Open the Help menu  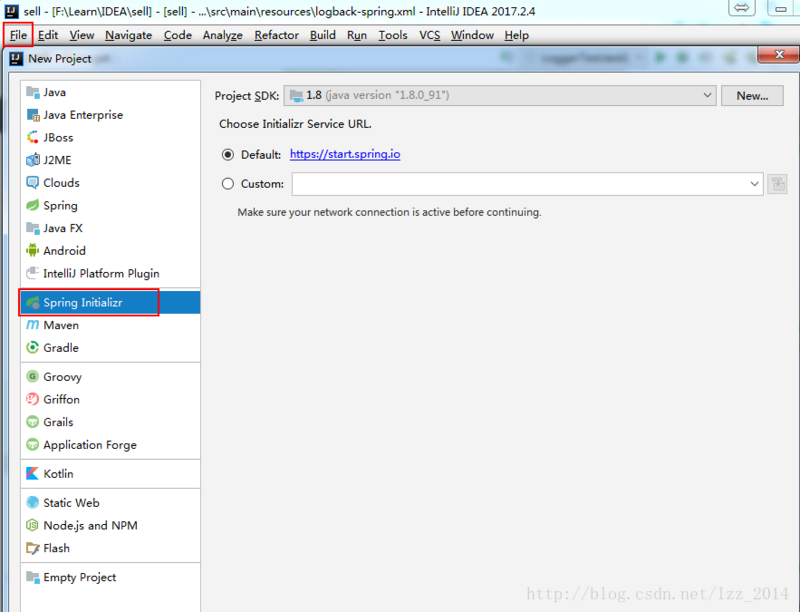pos(516,35)
